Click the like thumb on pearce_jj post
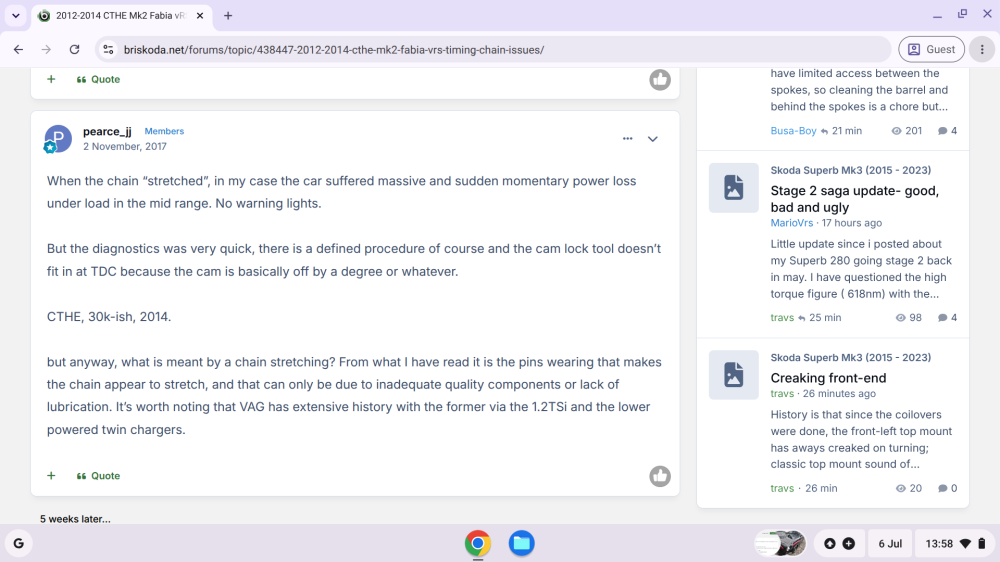The height and width of the screenshot is (562, 1000). tap(659, 476)
